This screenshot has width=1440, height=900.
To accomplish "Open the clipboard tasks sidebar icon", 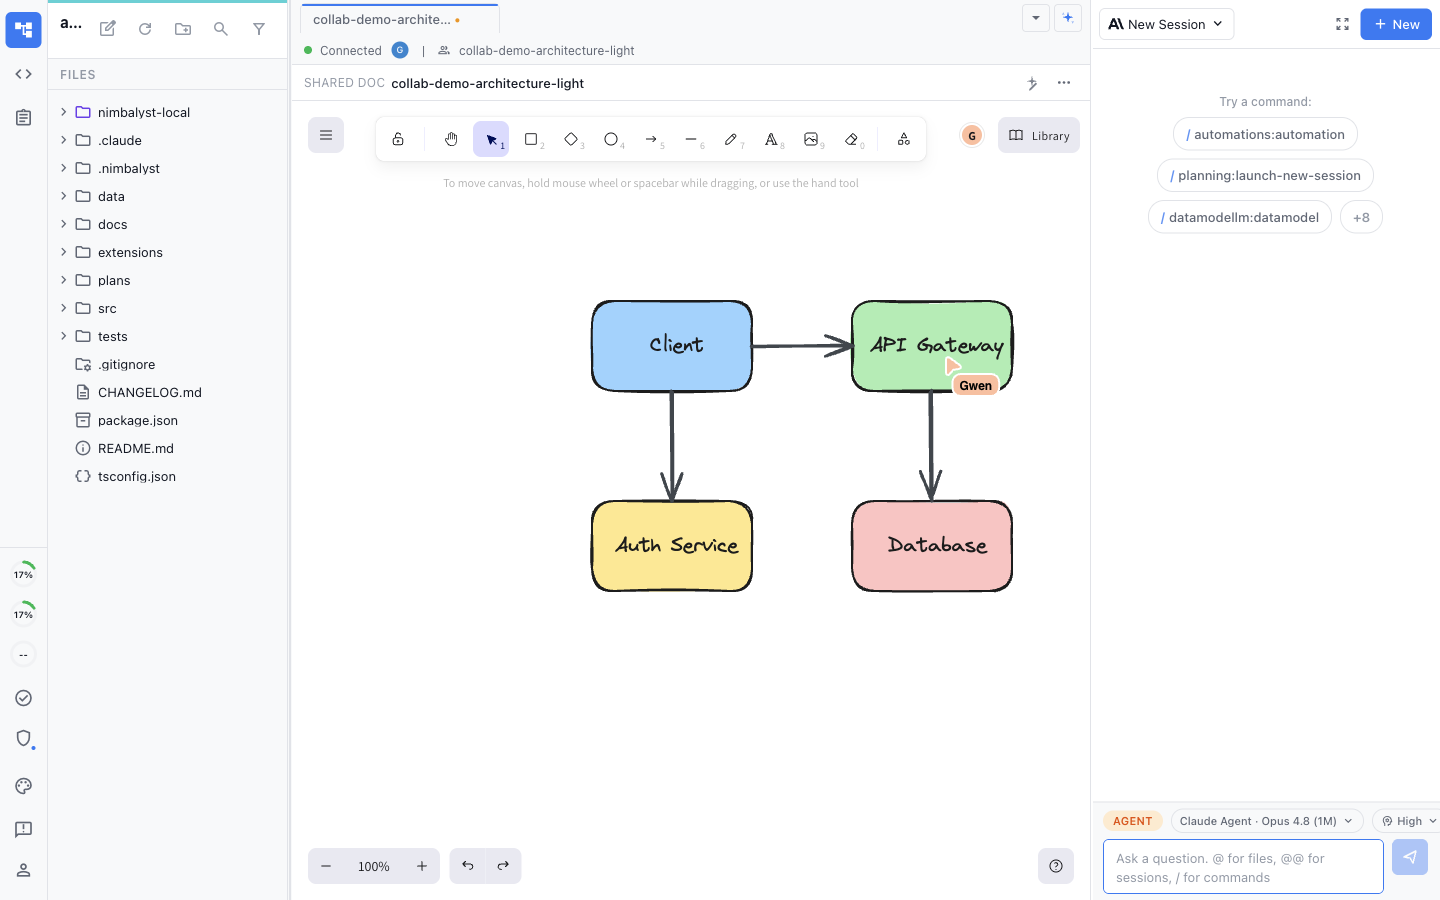I will [x=24, y=117].
